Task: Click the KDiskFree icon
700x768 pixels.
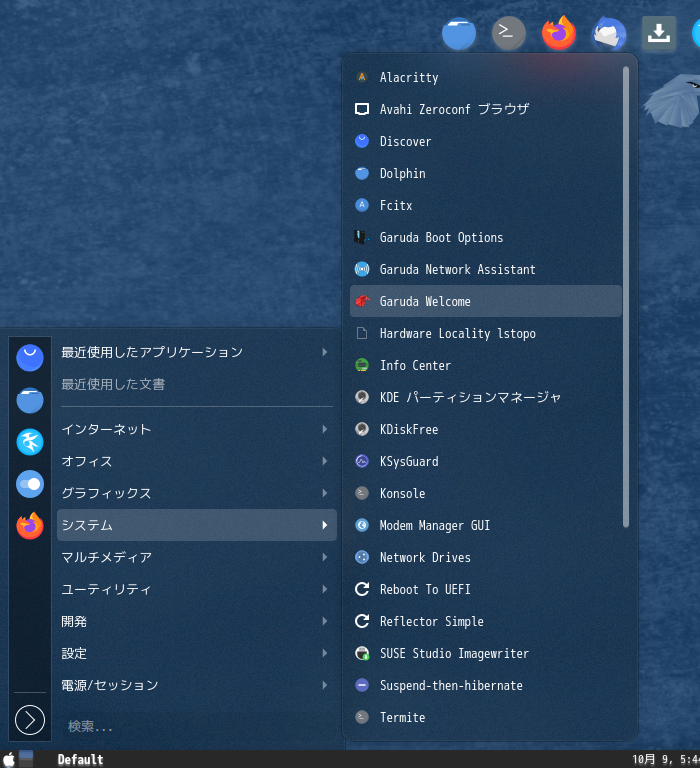Action: [362, 430]
